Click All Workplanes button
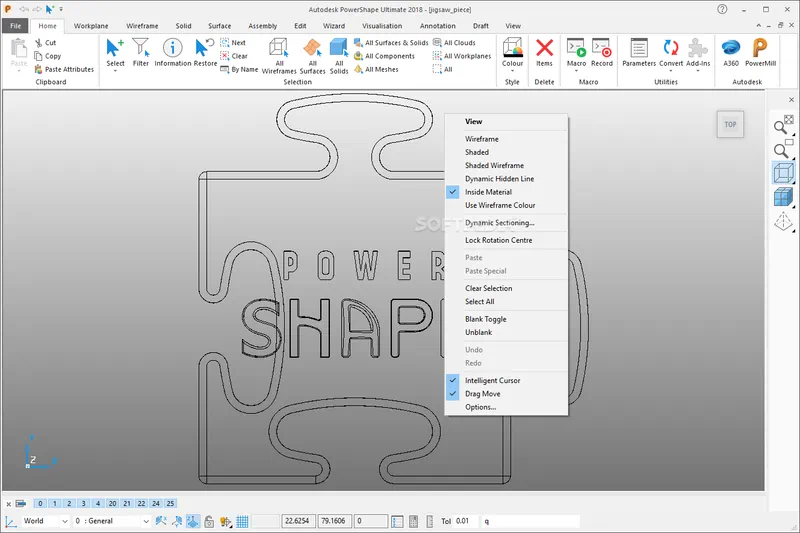 pos(462,56)
